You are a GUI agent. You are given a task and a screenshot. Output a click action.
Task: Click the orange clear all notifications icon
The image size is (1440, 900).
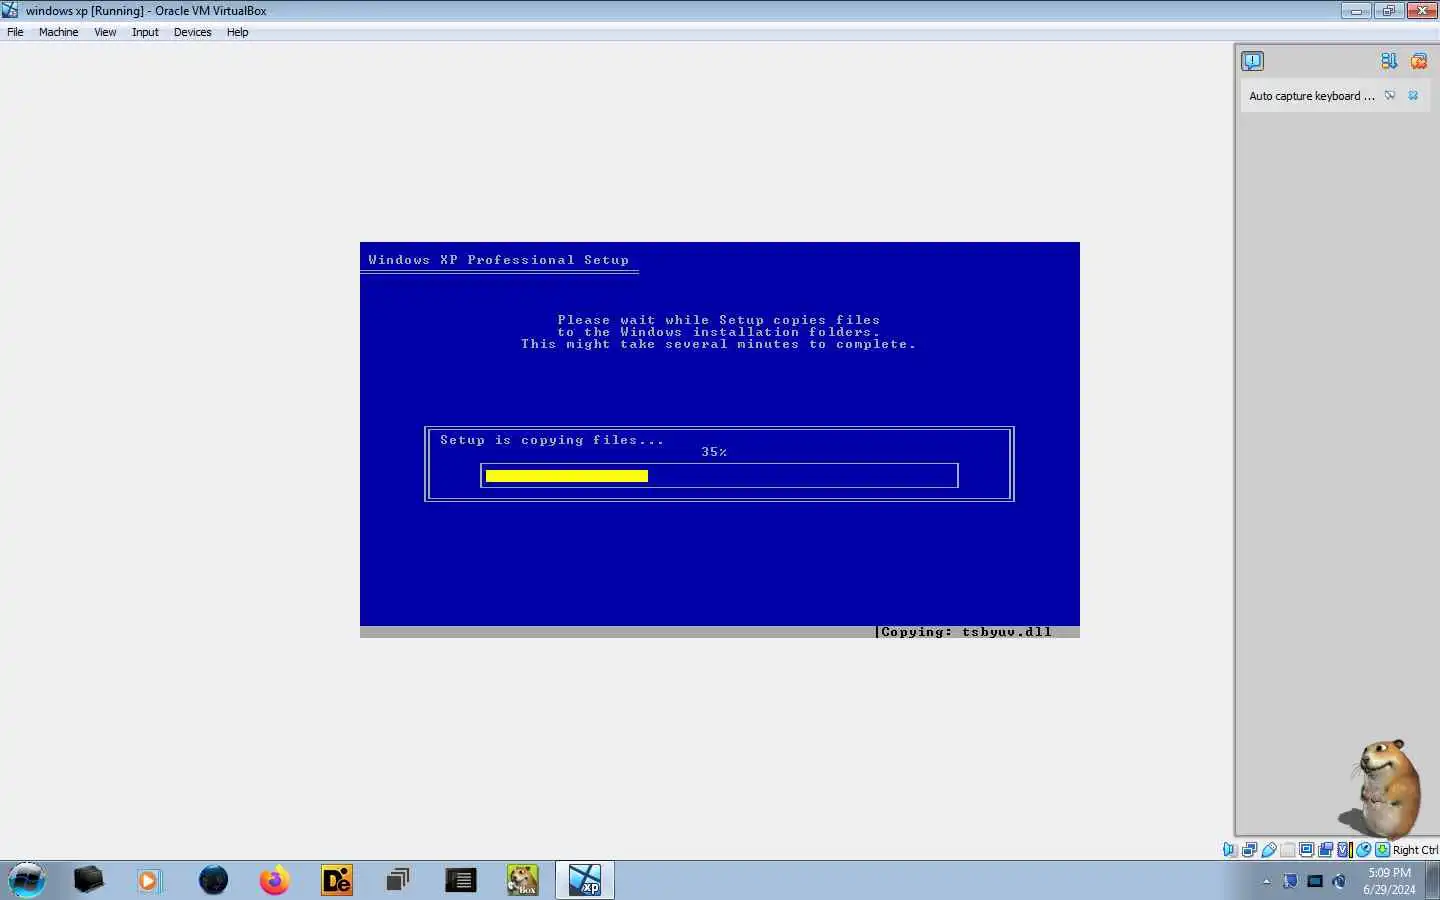[1418, 61]
